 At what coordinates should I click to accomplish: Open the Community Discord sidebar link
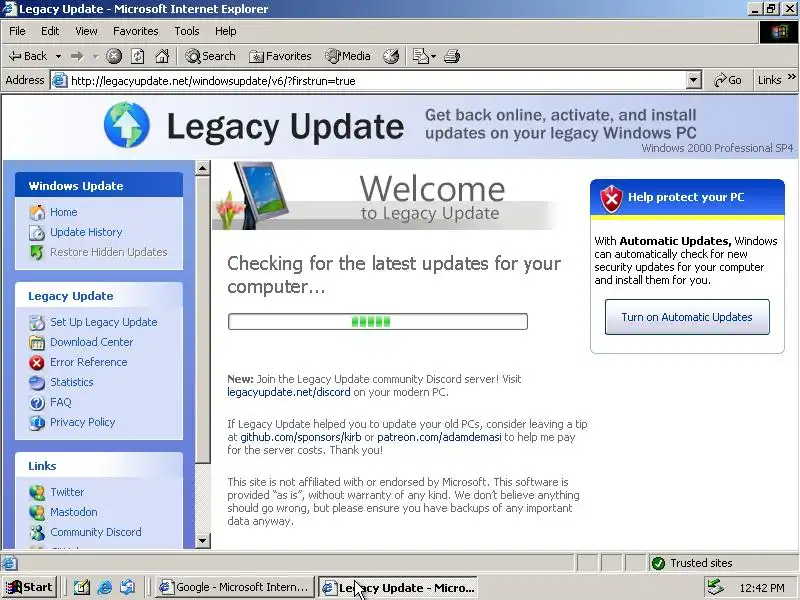[96, 532]
